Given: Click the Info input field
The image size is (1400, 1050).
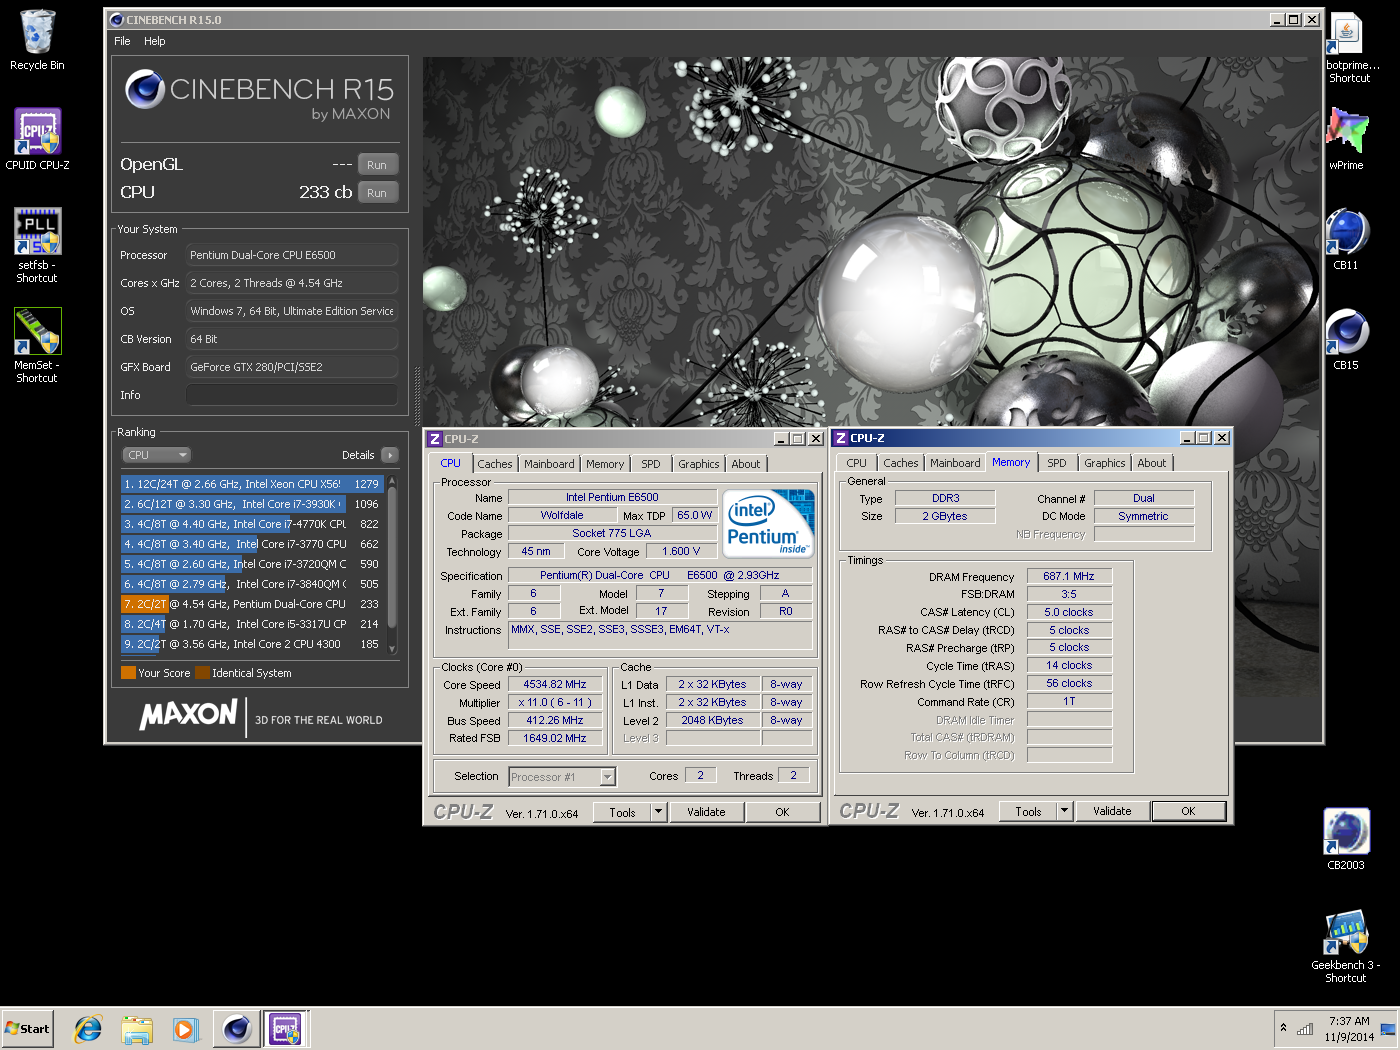Looking at the screenshot, I should [292, 395].
